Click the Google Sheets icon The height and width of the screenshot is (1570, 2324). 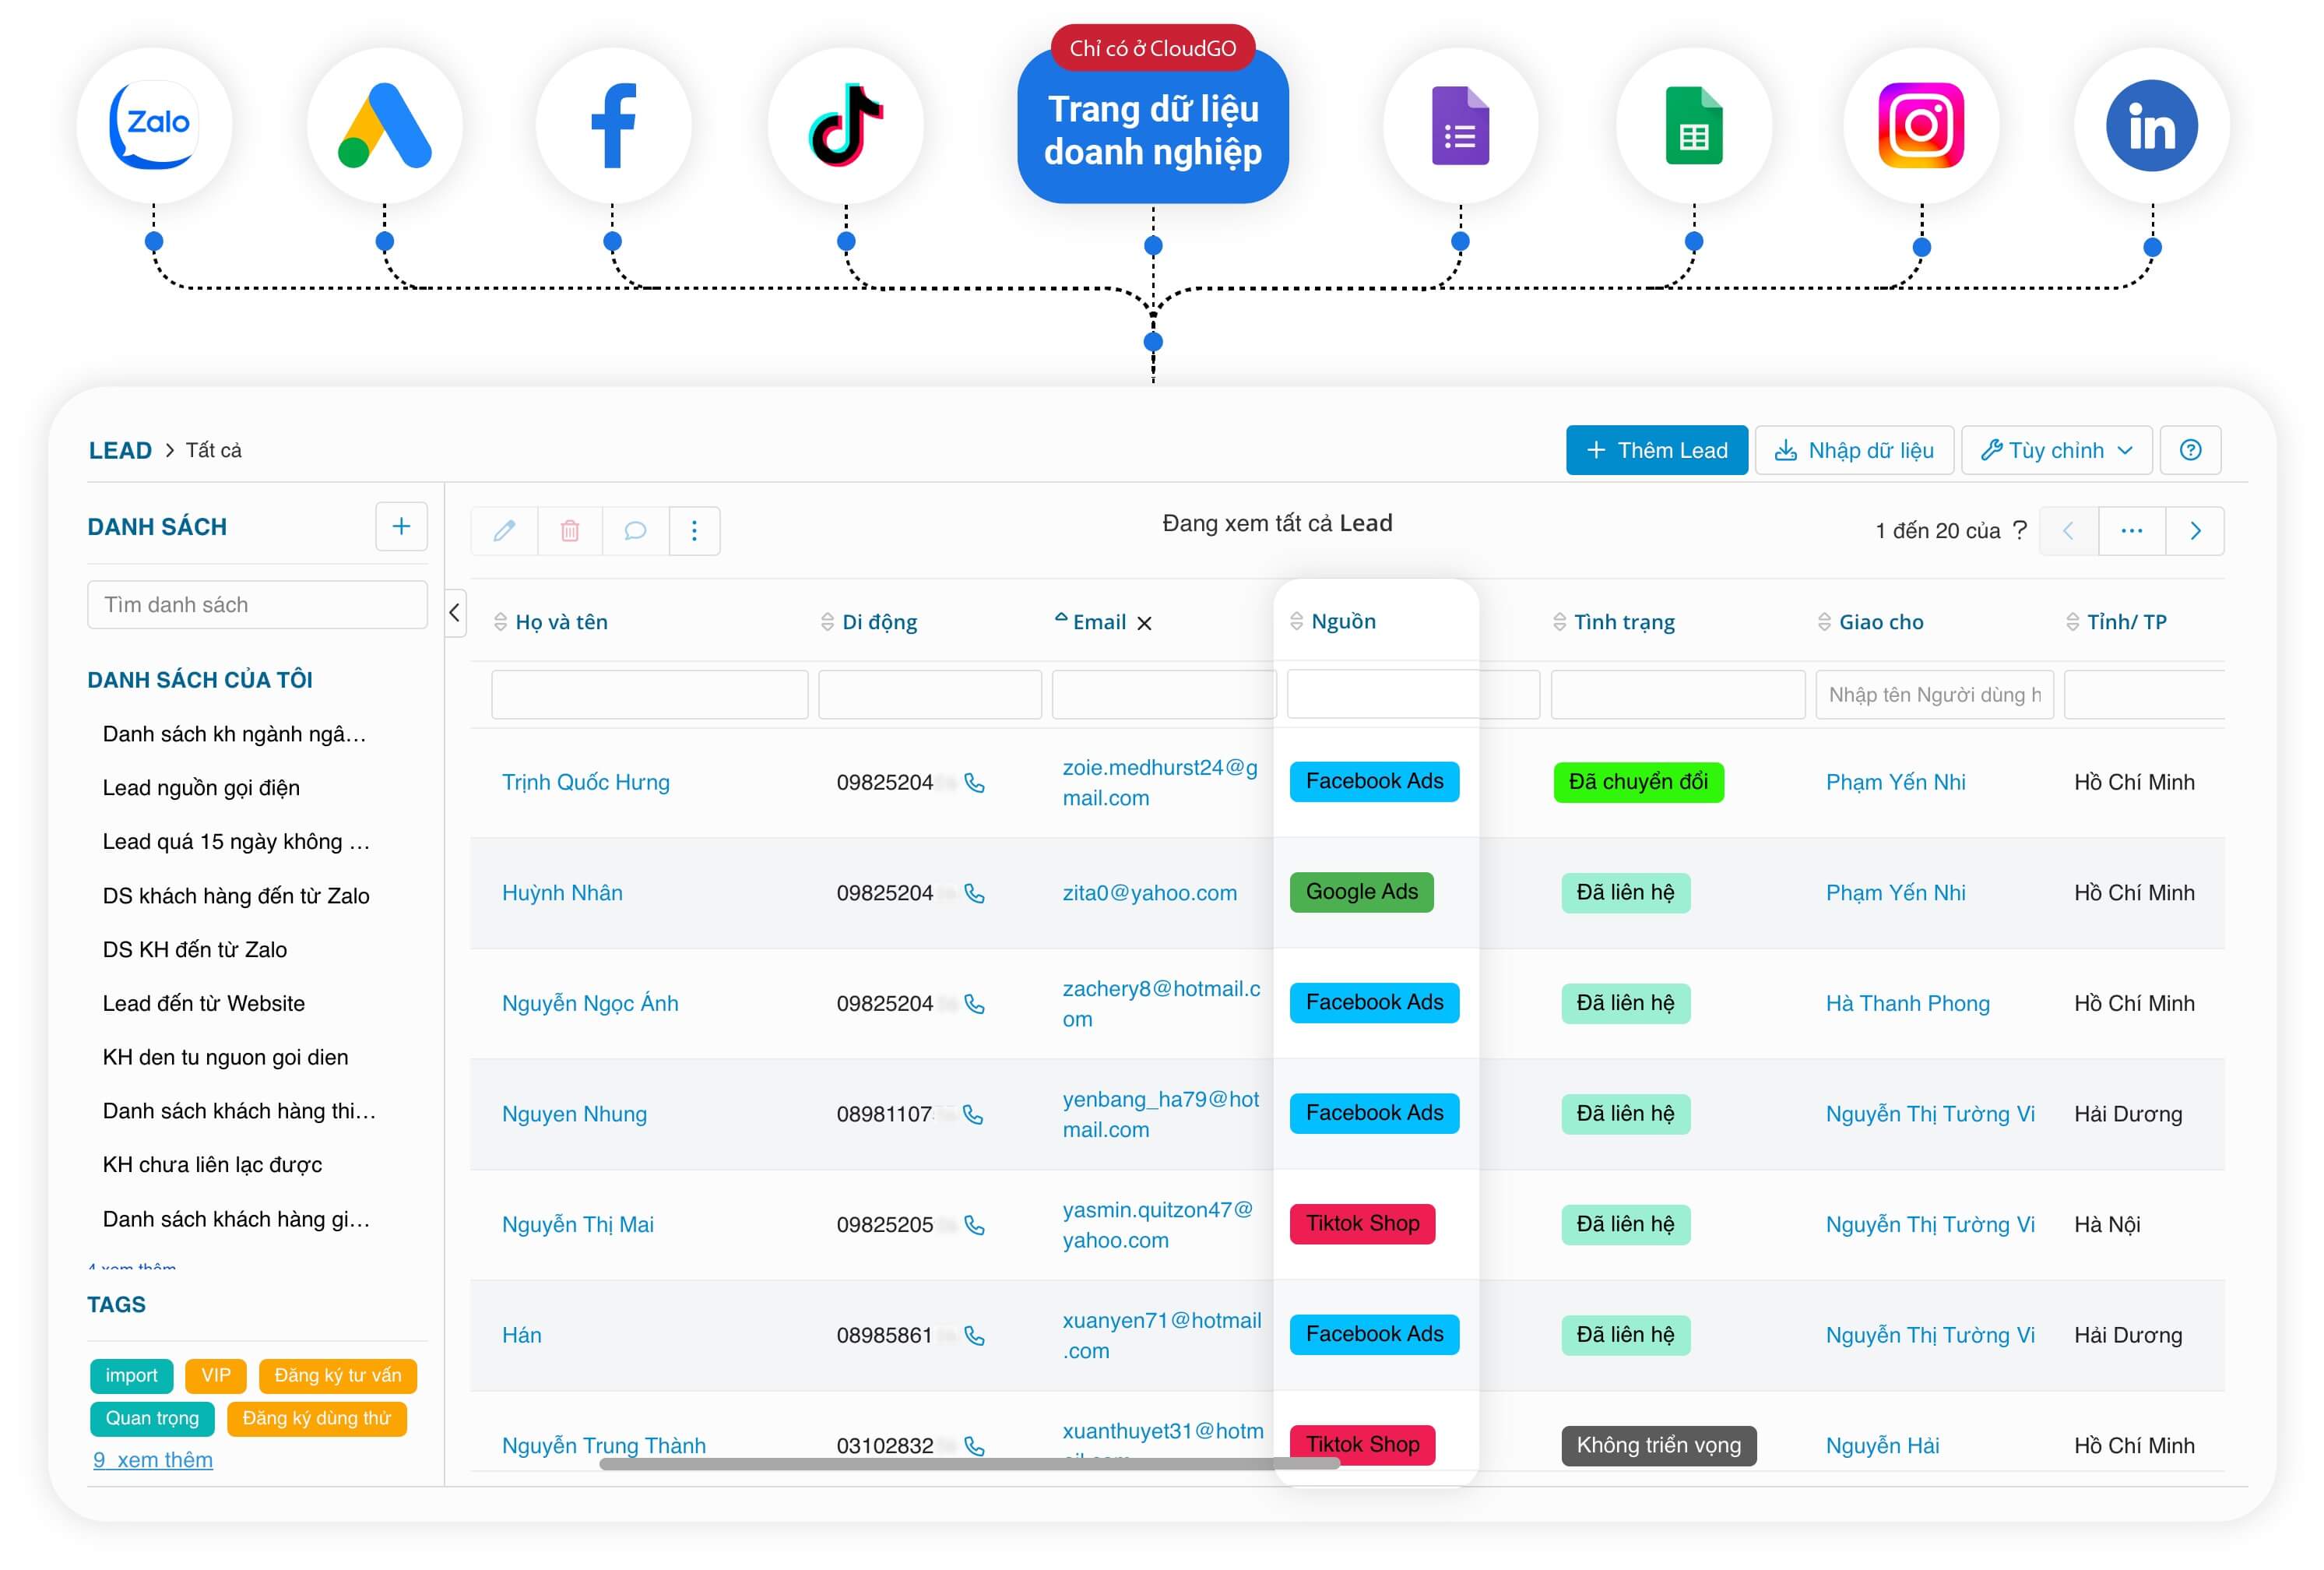[1690, 123]
